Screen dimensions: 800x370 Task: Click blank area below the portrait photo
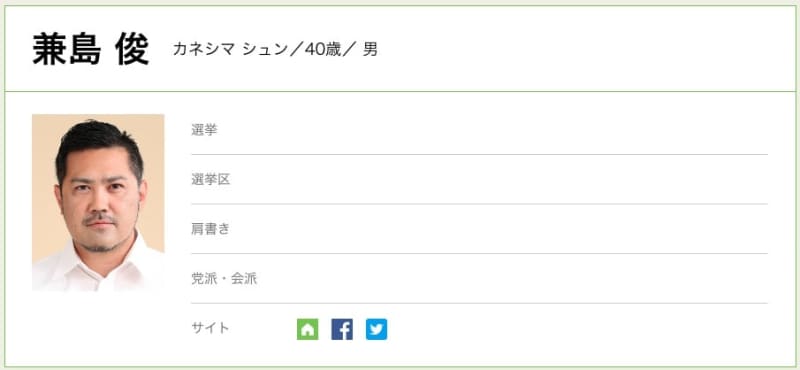(x=98, y=327)
